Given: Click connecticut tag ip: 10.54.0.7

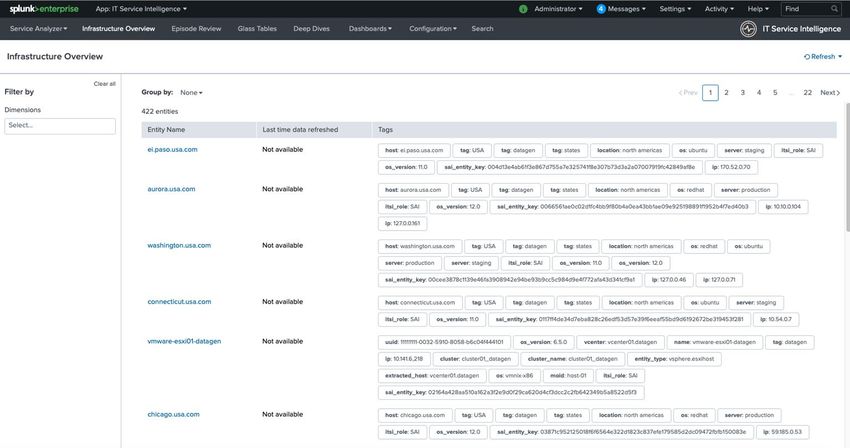Looking at the screenshot, I should [x=776, y=320].
